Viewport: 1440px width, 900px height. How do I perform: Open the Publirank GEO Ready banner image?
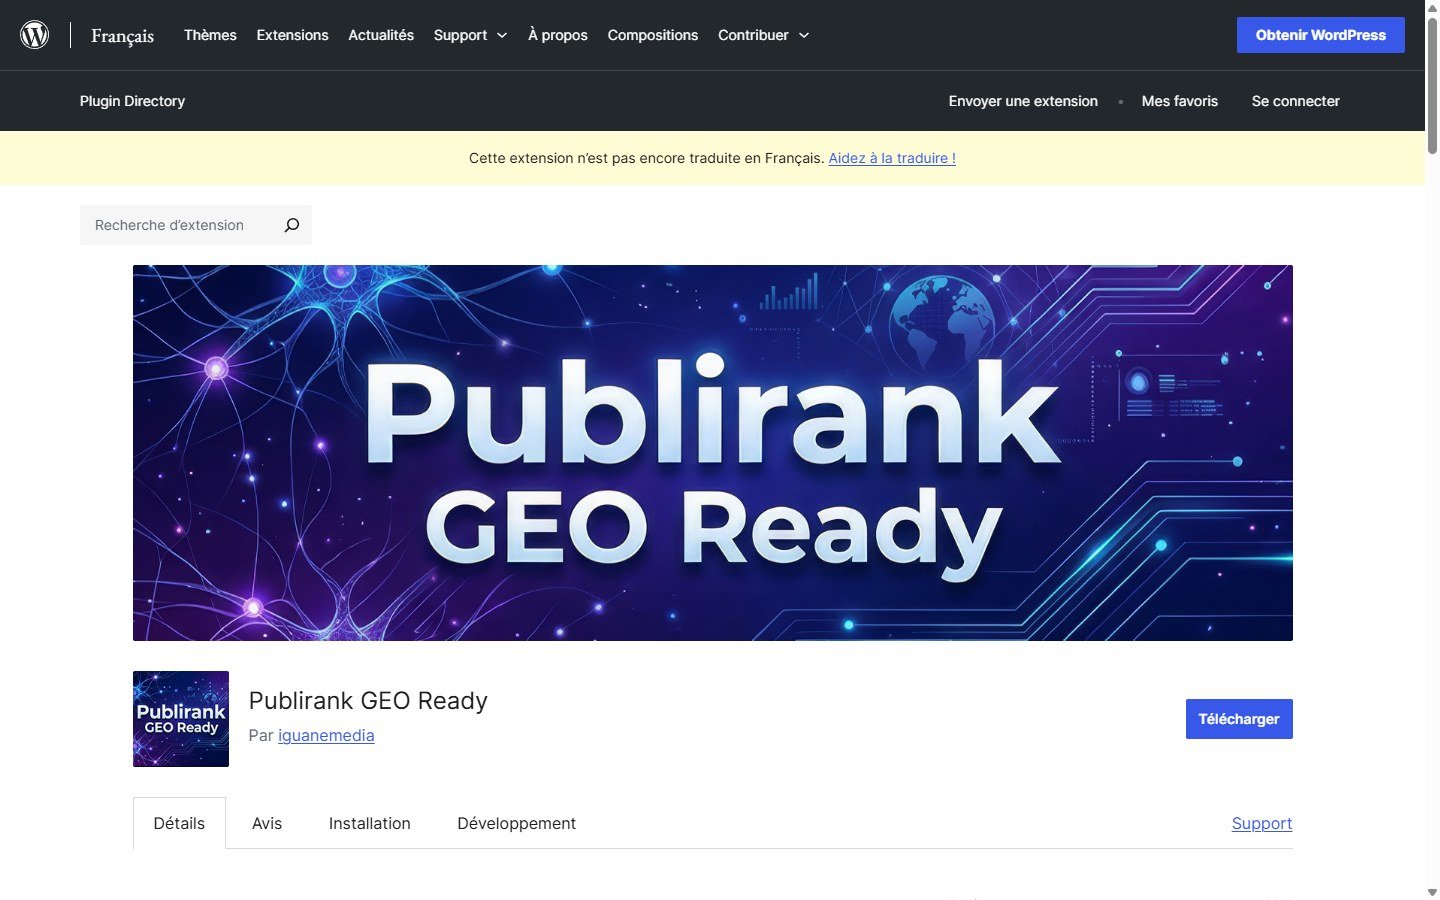(x=713, y=453)
